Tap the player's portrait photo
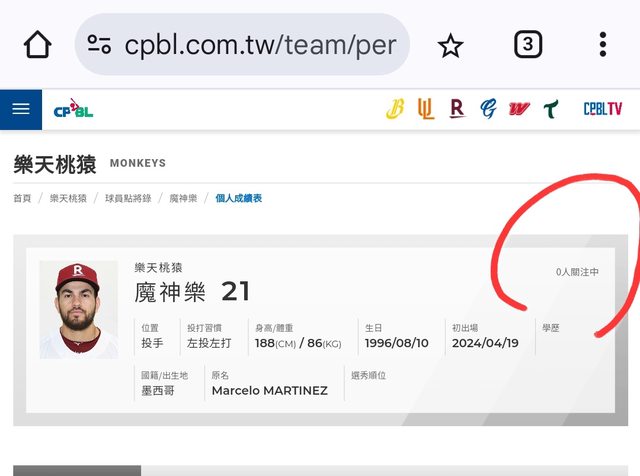The height and width of the screenshot is (476, 640). [79, 310]
